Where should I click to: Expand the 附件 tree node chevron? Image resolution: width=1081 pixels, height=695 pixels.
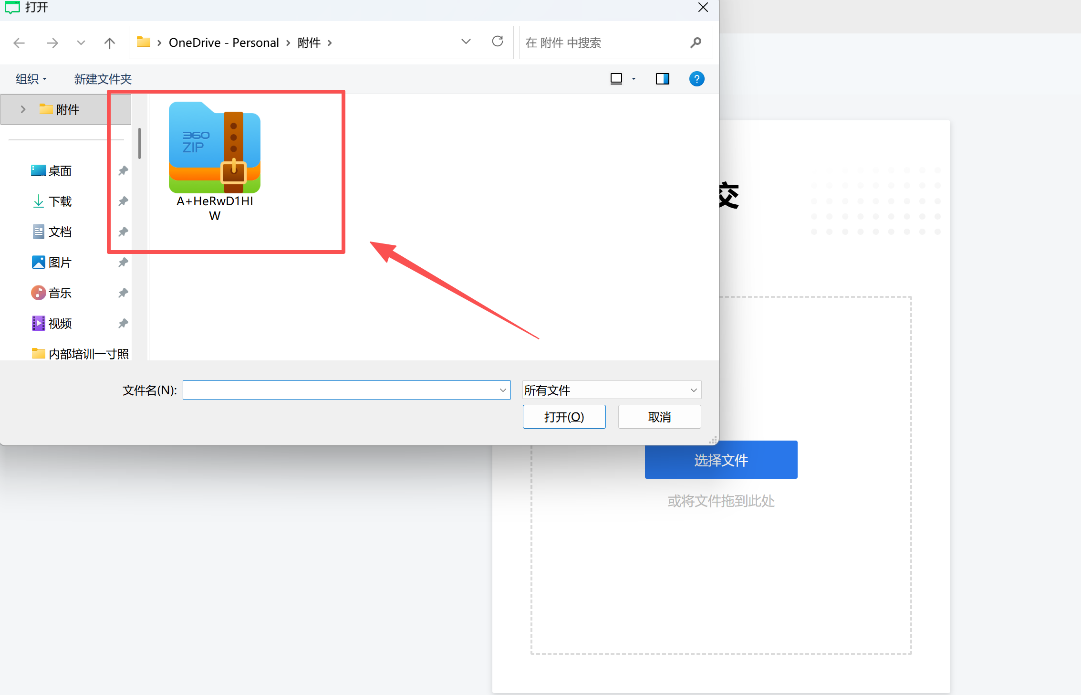click(x=22, y=109)
